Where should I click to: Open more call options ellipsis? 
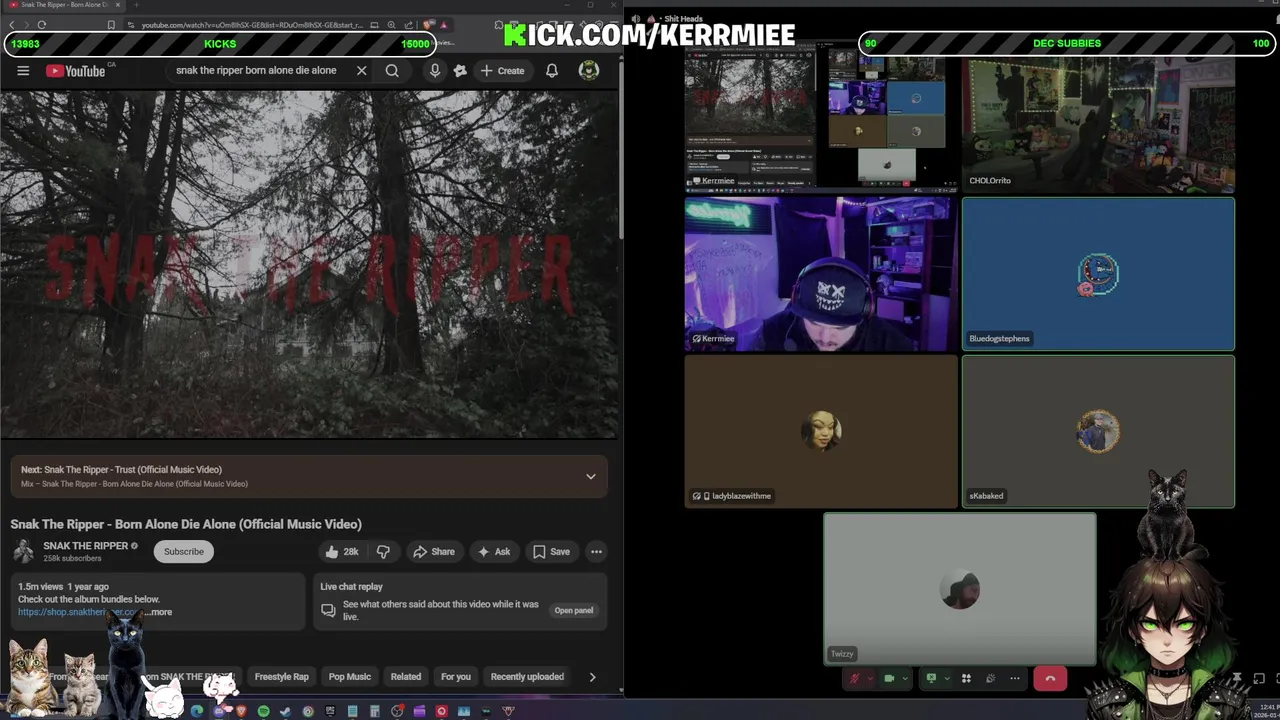[x=1015, y=678]
